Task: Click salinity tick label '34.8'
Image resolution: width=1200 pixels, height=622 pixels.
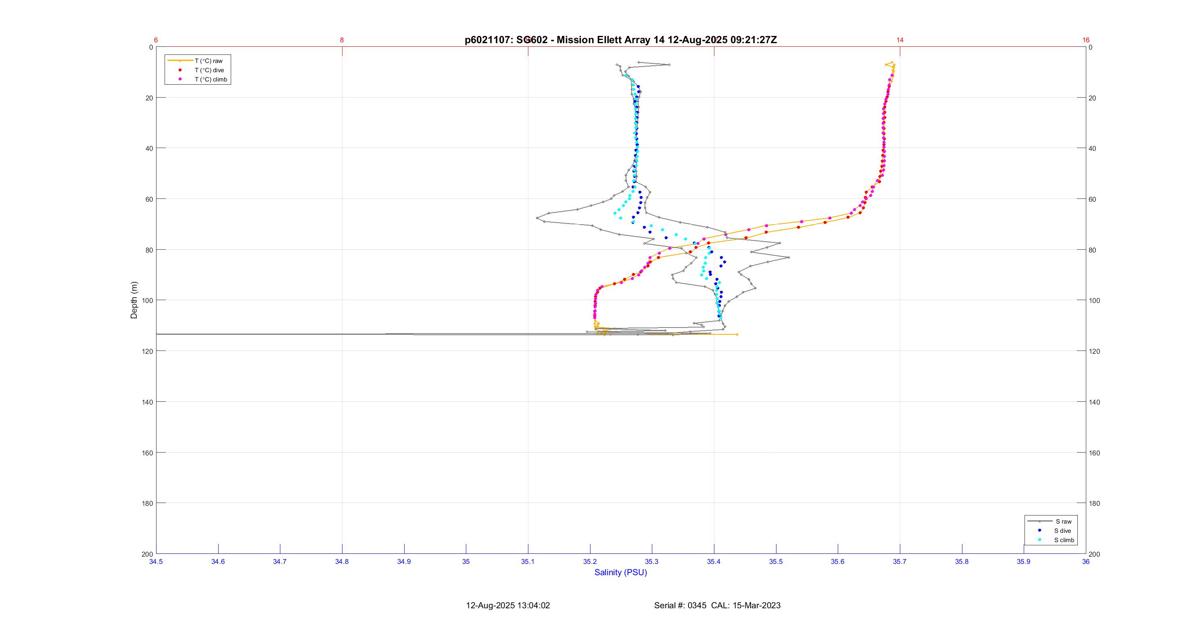Action: click(342, 562)
